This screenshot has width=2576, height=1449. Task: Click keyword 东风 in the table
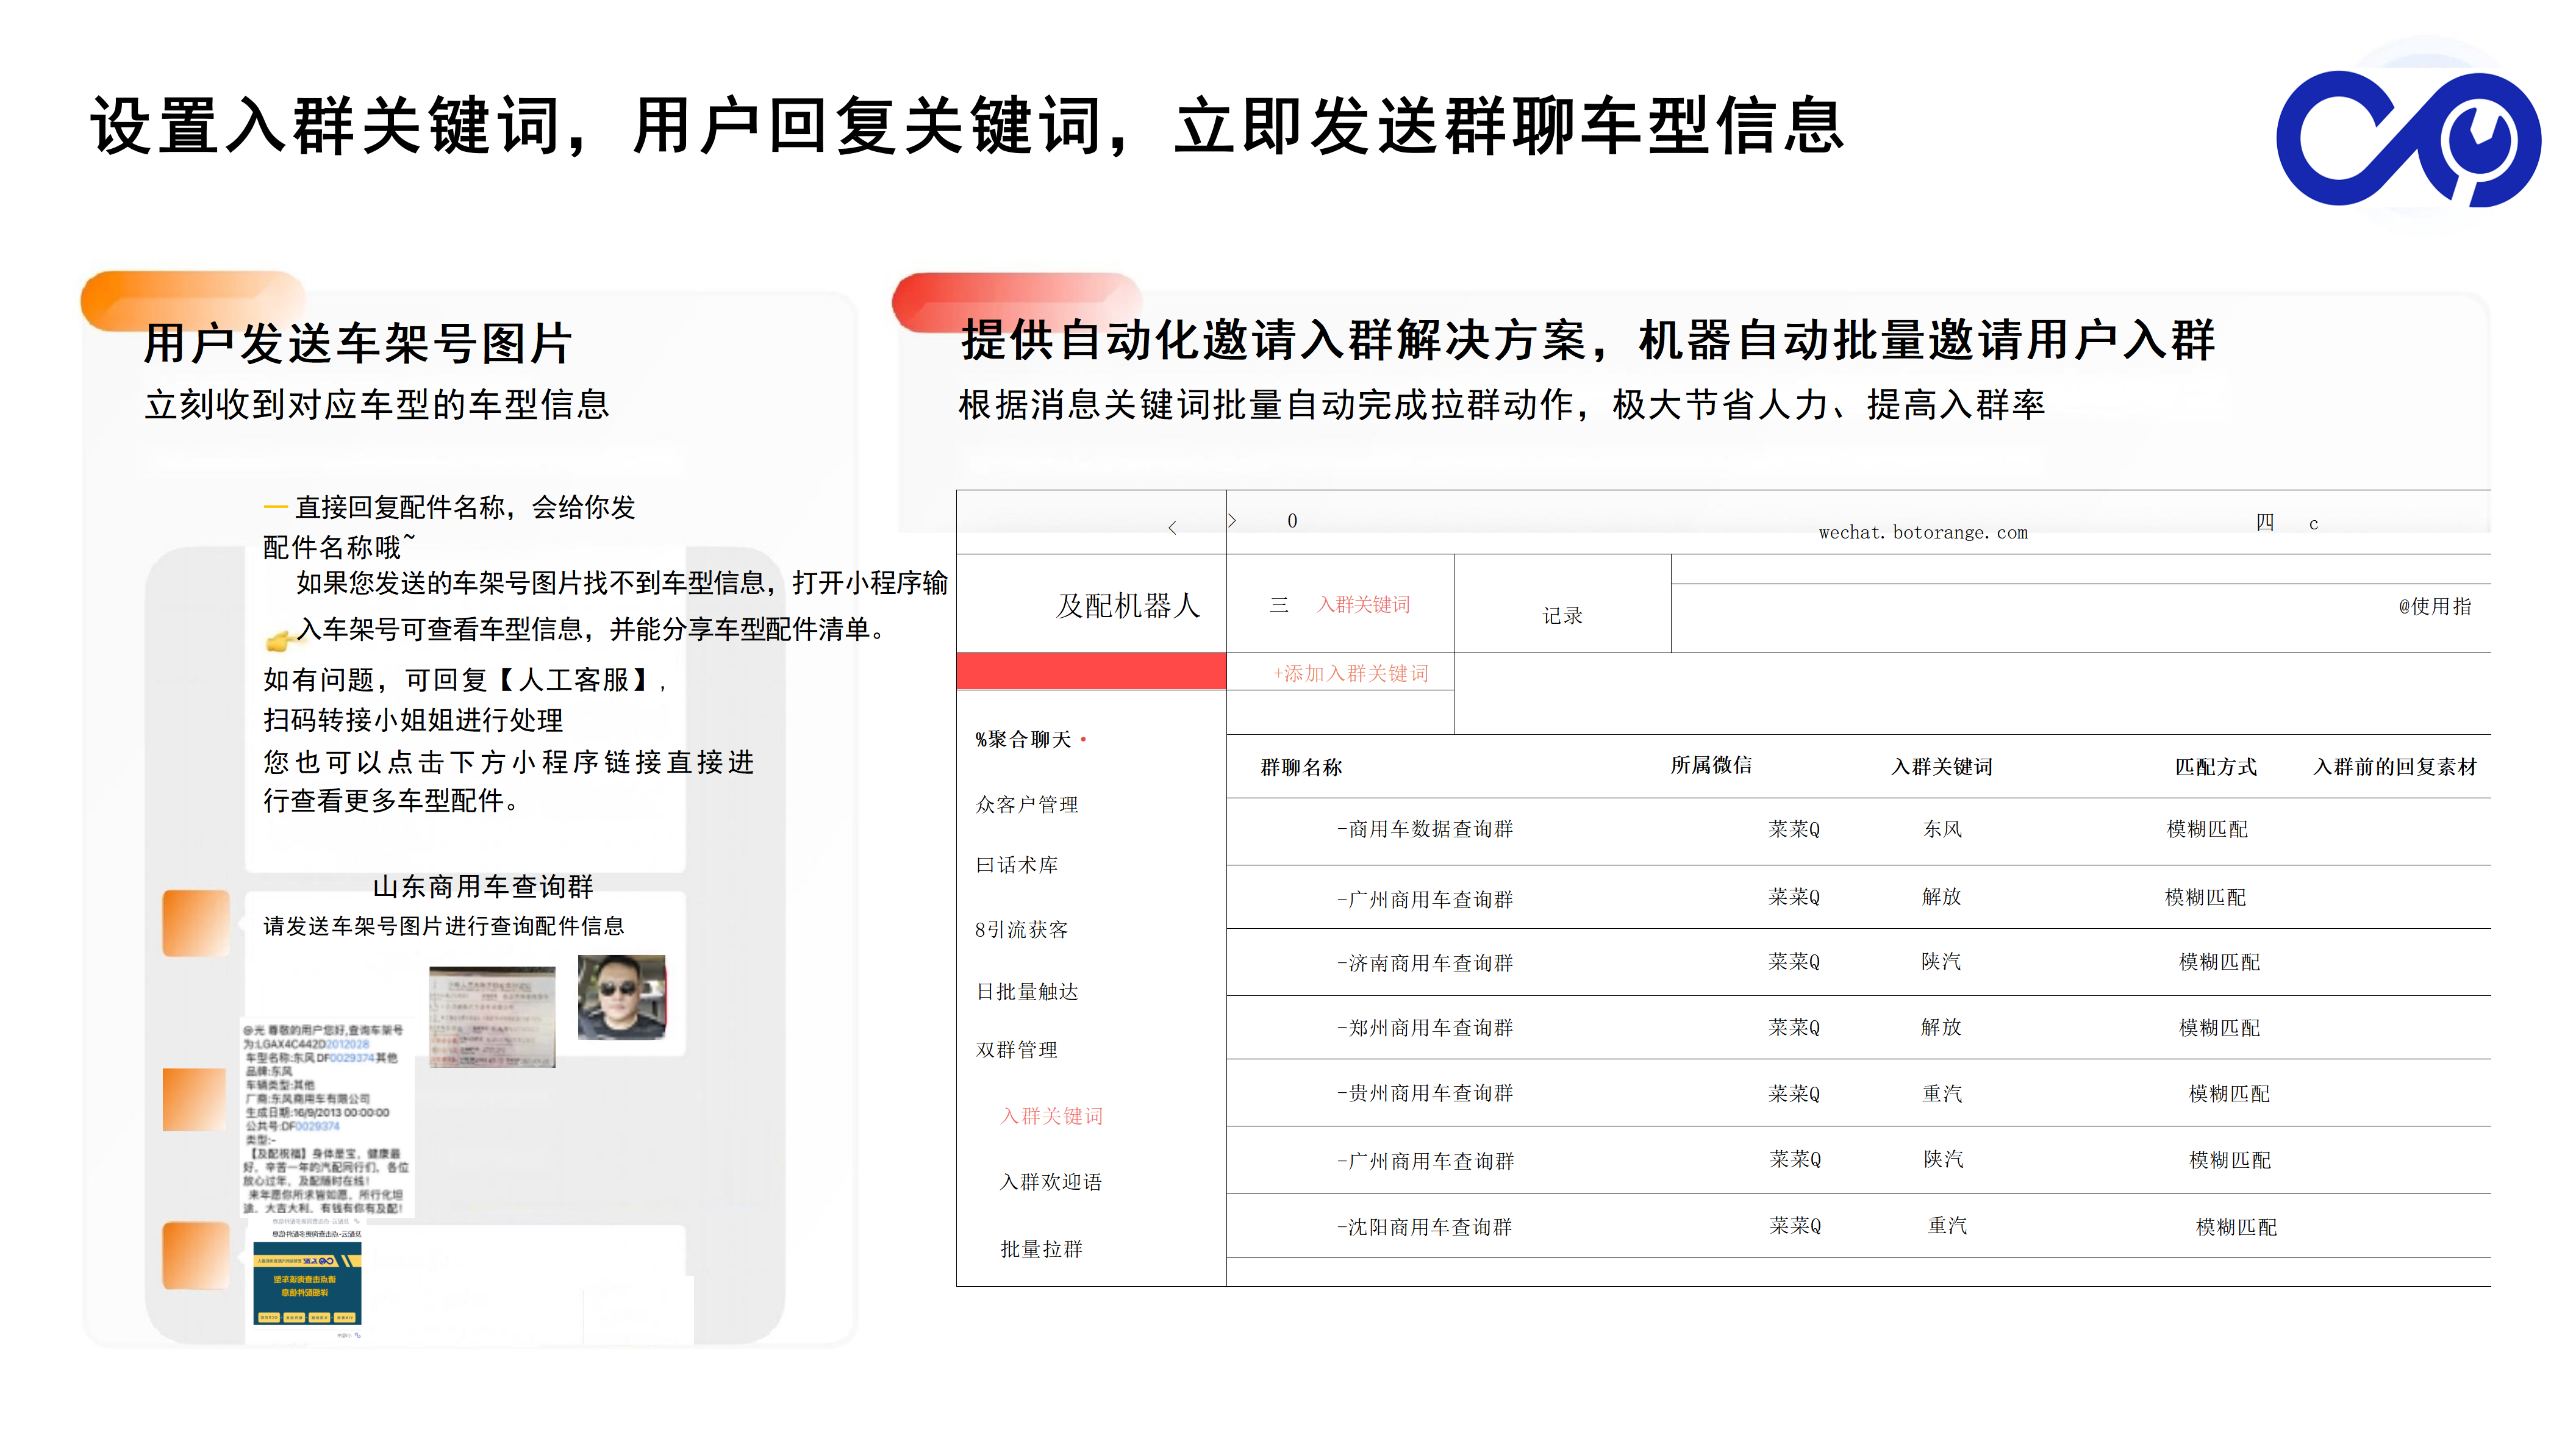coord(1942,829)
